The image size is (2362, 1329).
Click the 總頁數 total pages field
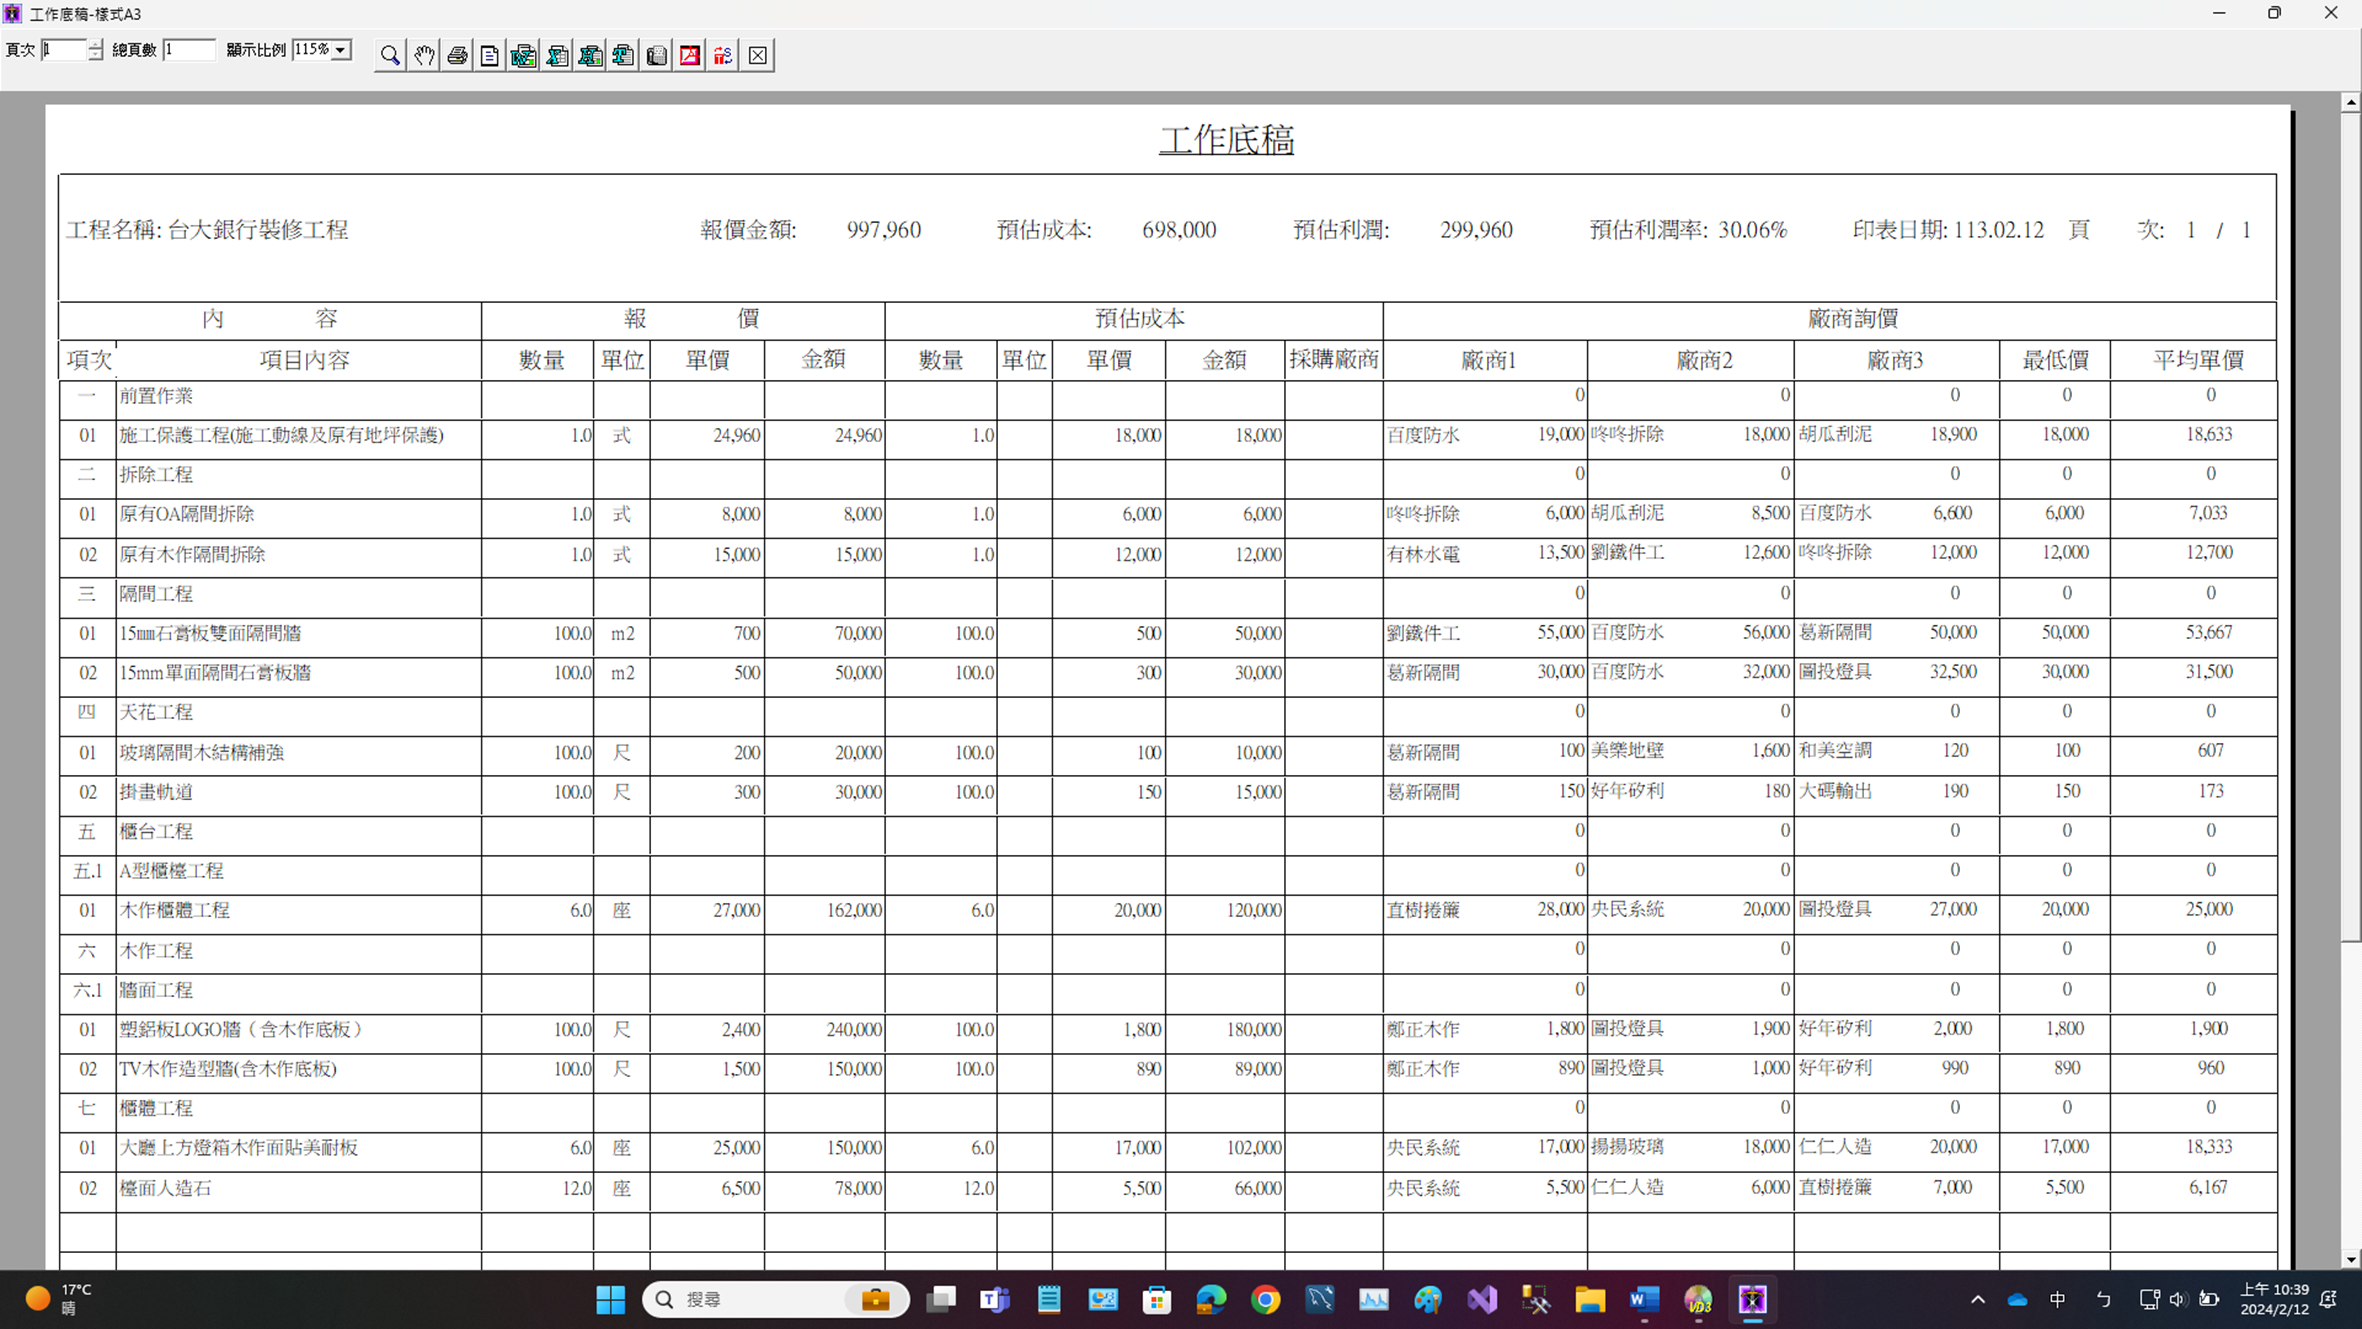(189, 50)
